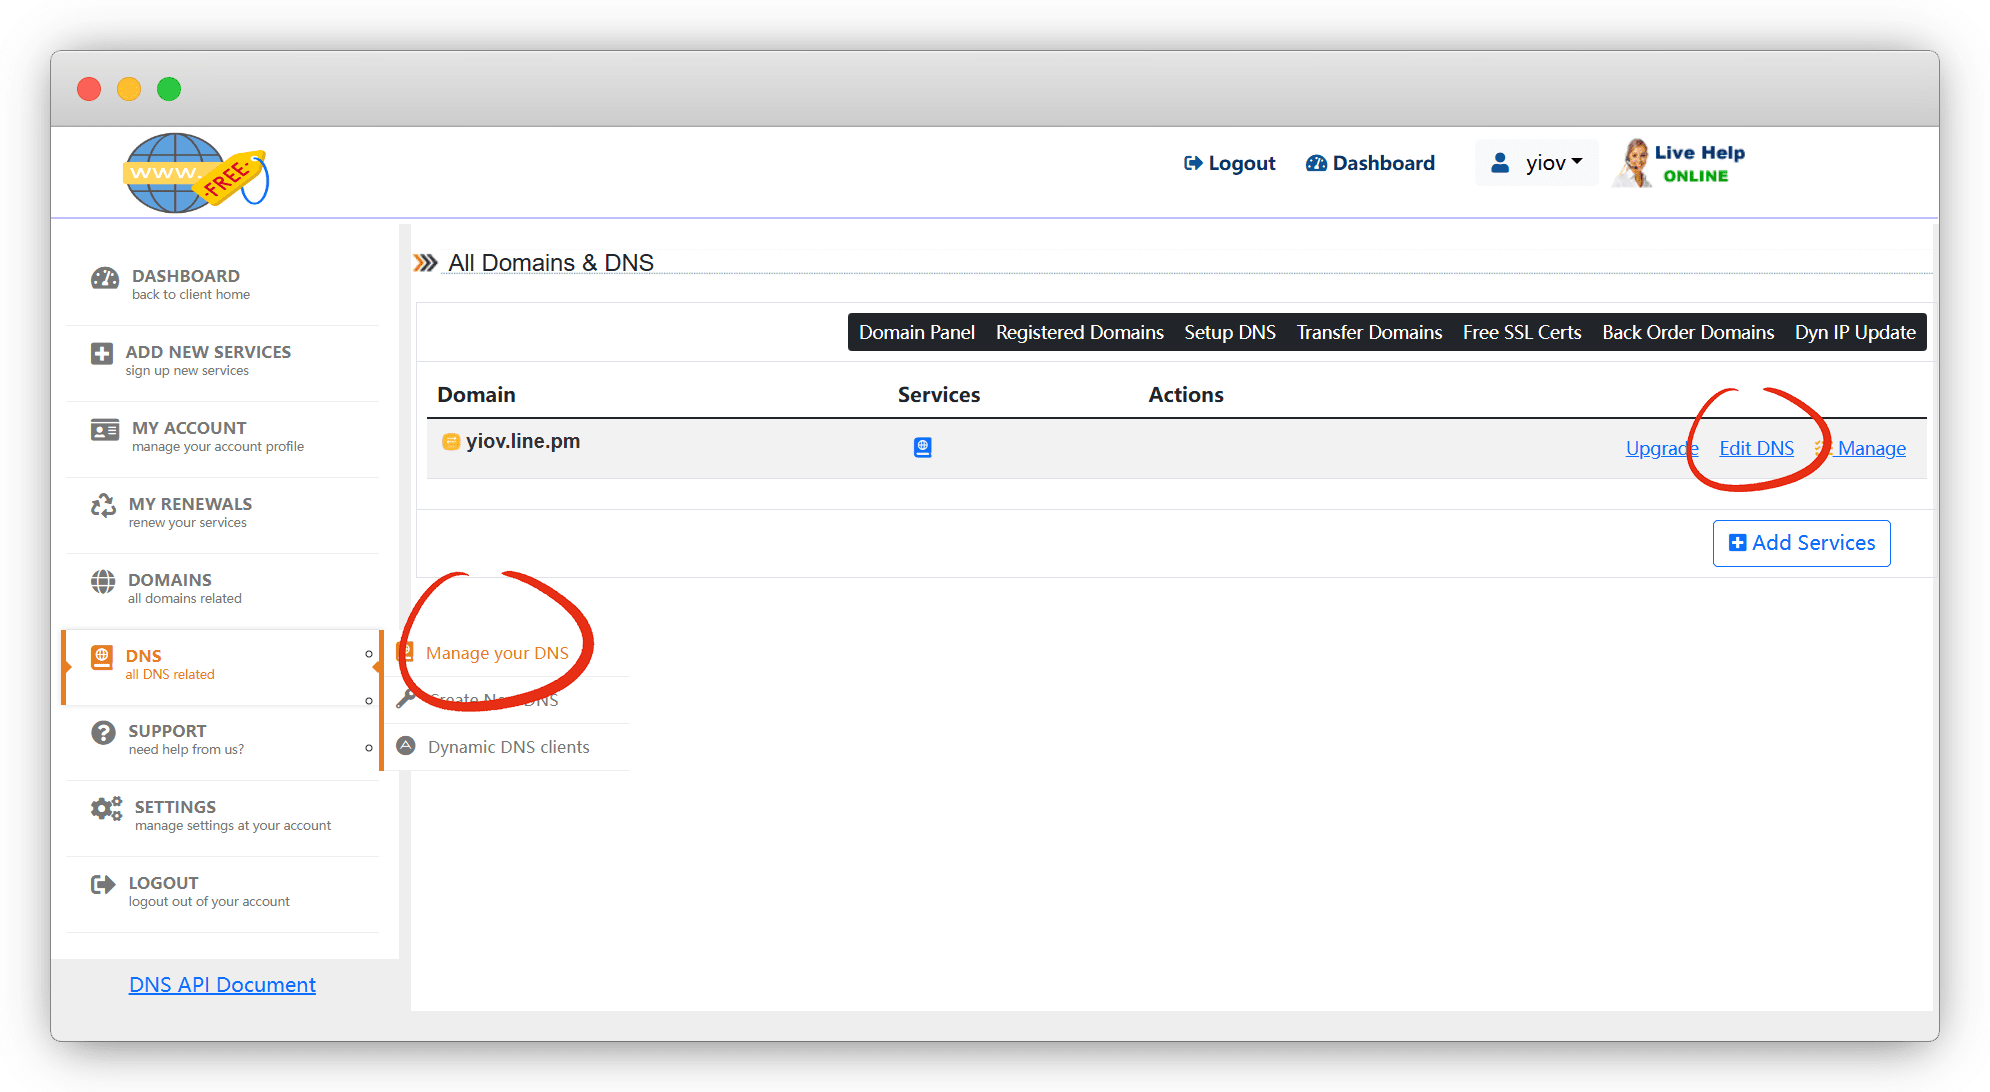Click Logout in the top header
1990x1092 pixels.
click(x=1229, y=163)
